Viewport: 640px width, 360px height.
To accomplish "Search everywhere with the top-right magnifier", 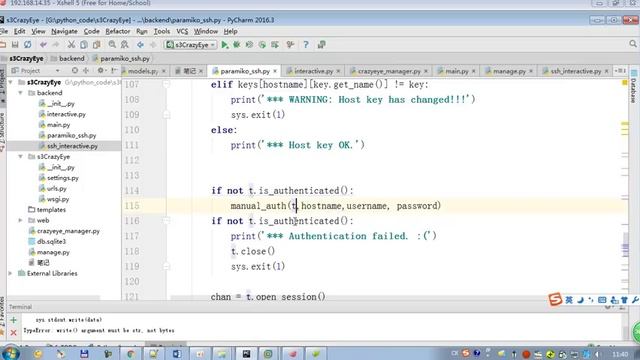I will click(x=633, y=44).
